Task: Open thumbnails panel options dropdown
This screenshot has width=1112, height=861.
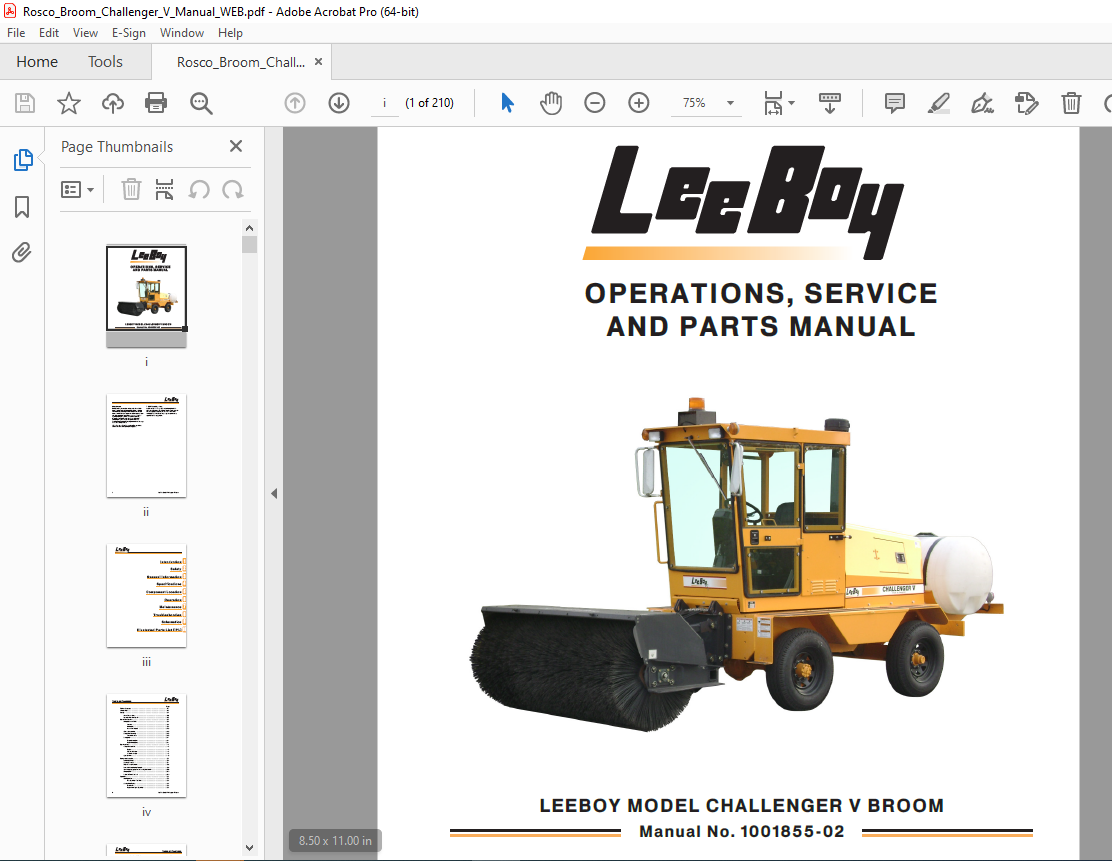Action: coord(77,189)
